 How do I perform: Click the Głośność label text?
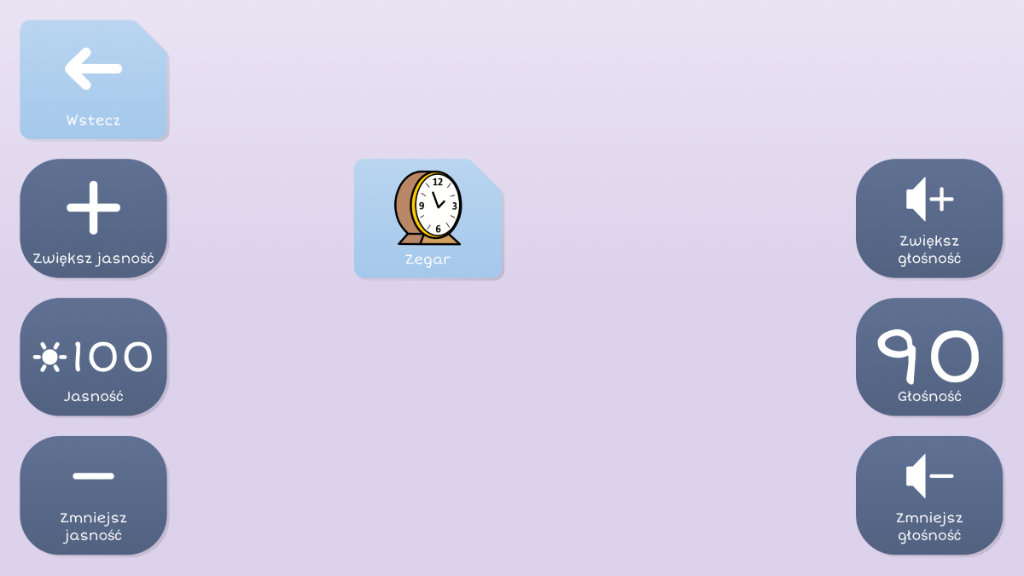(x=929, y=396)
